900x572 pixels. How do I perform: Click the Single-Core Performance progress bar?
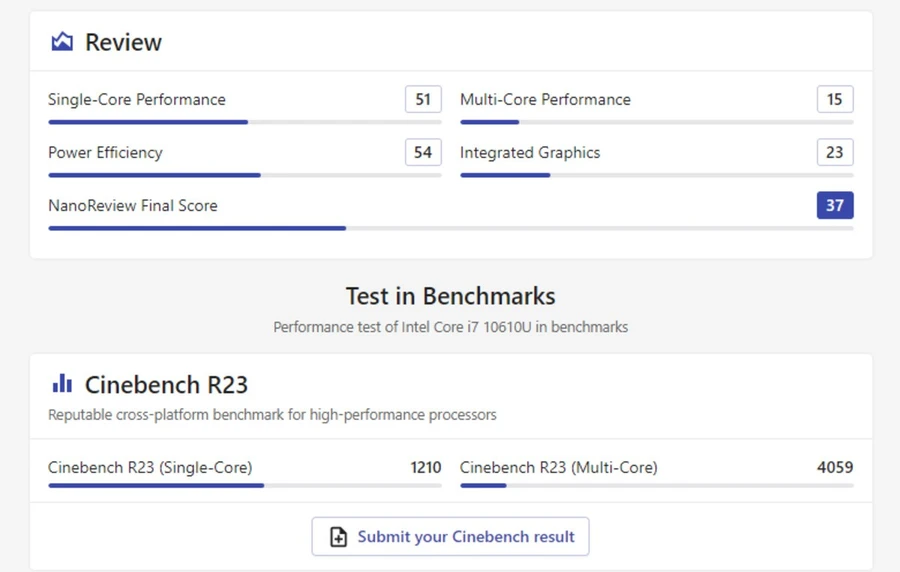(x=245, y=122)
